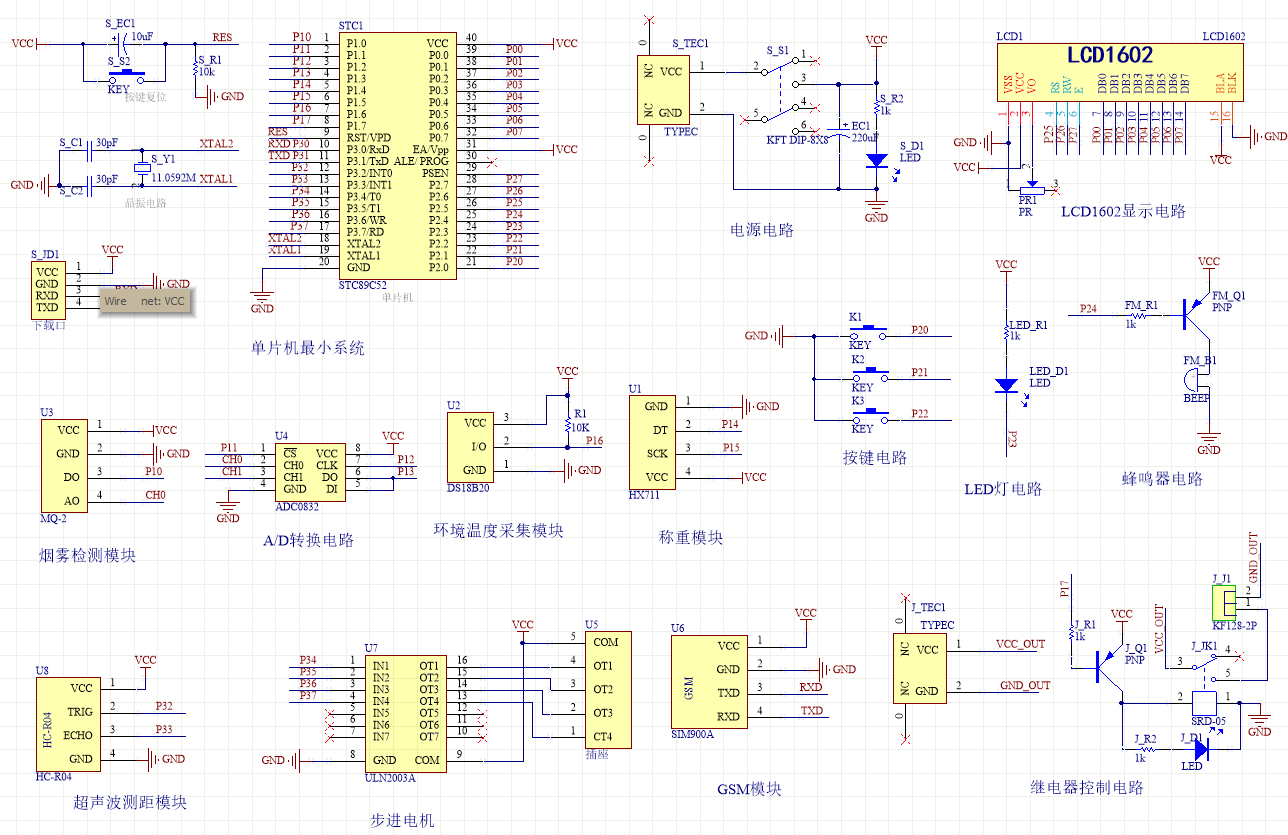Select the ULN2003A driver chip U7
The width and height of the screenshot is (1288, 835).
[x=405, y=712]
